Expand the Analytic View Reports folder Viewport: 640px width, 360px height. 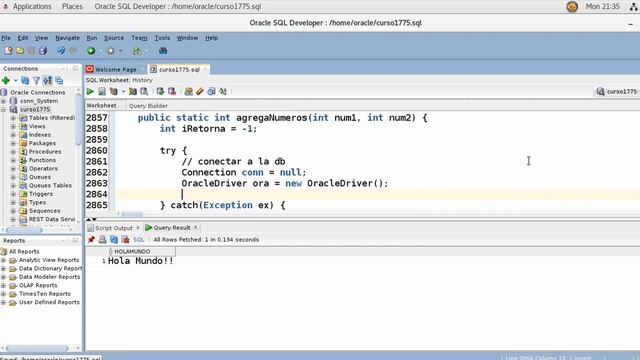click(x=4, y=260)
